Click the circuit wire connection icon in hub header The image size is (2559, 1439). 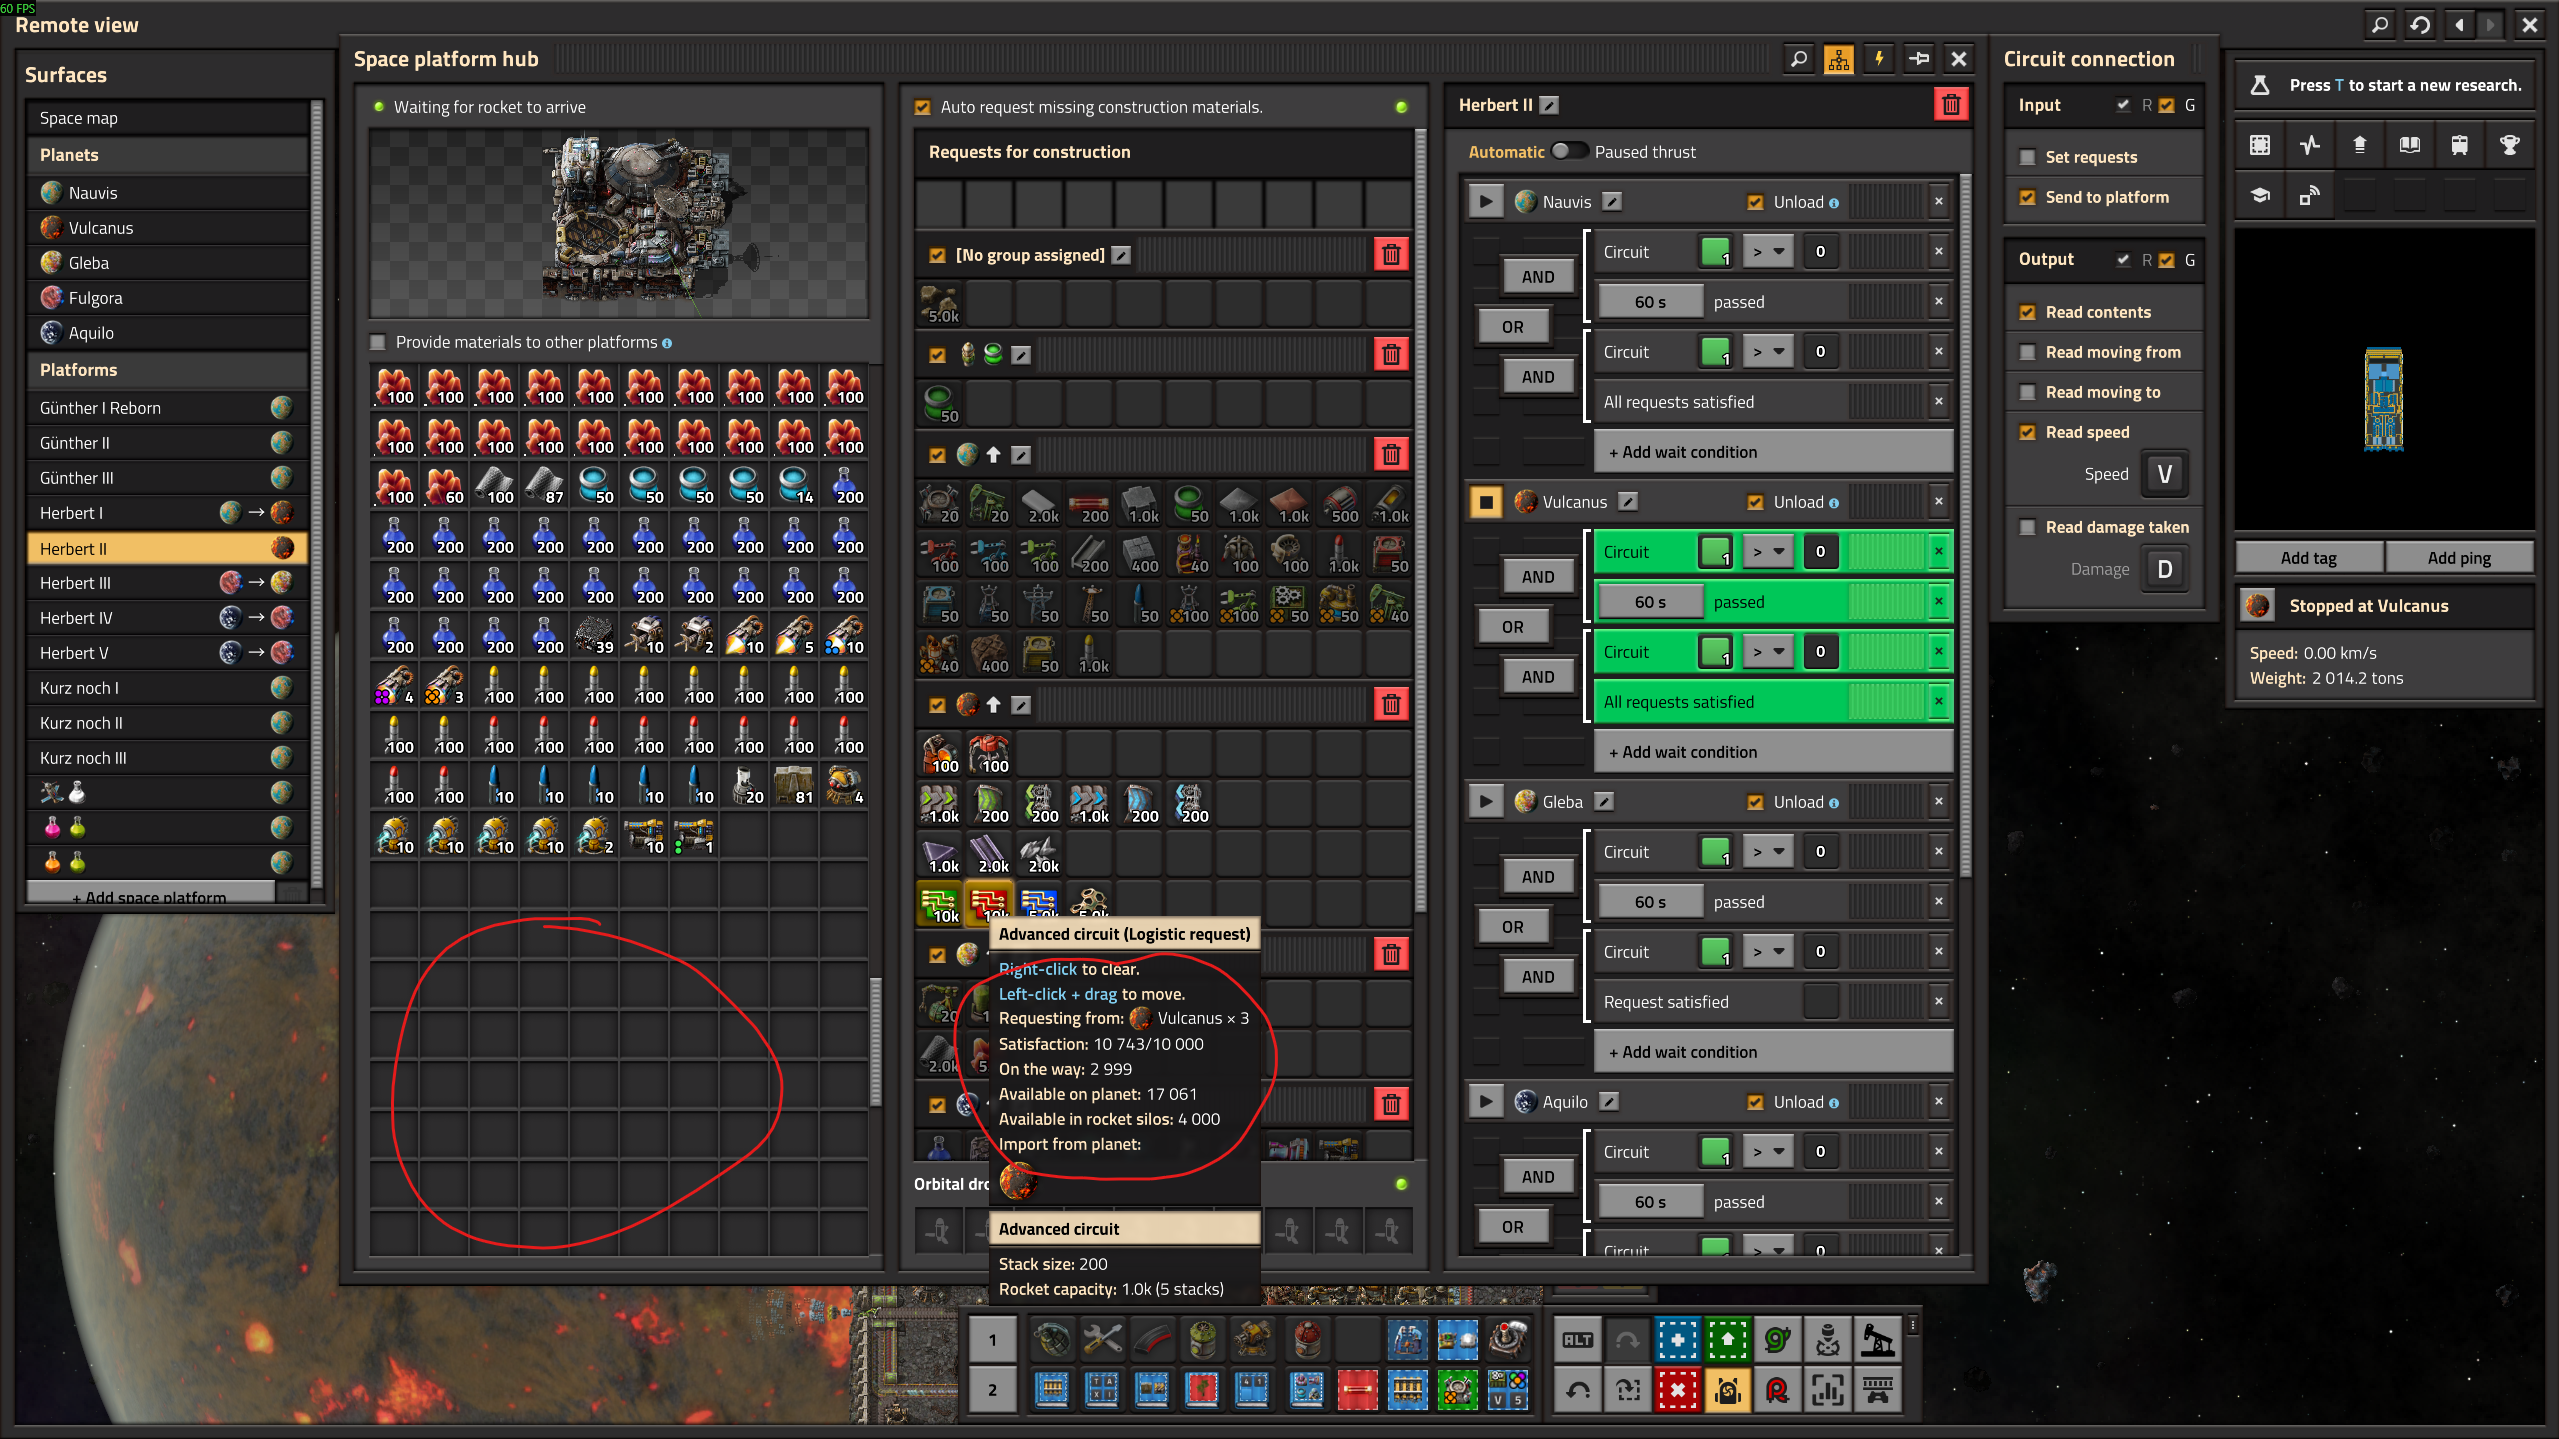point(1918,59)
